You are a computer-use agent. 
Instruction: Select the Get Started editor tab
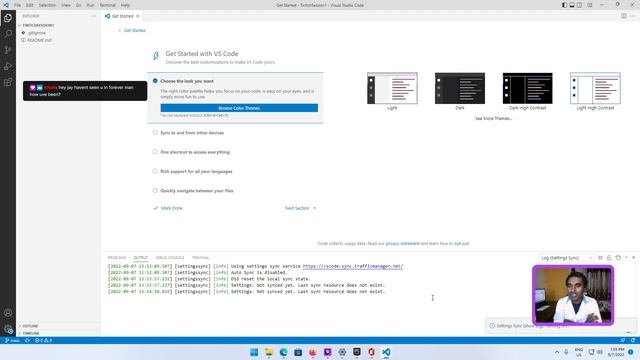click(x=122, y=16)
